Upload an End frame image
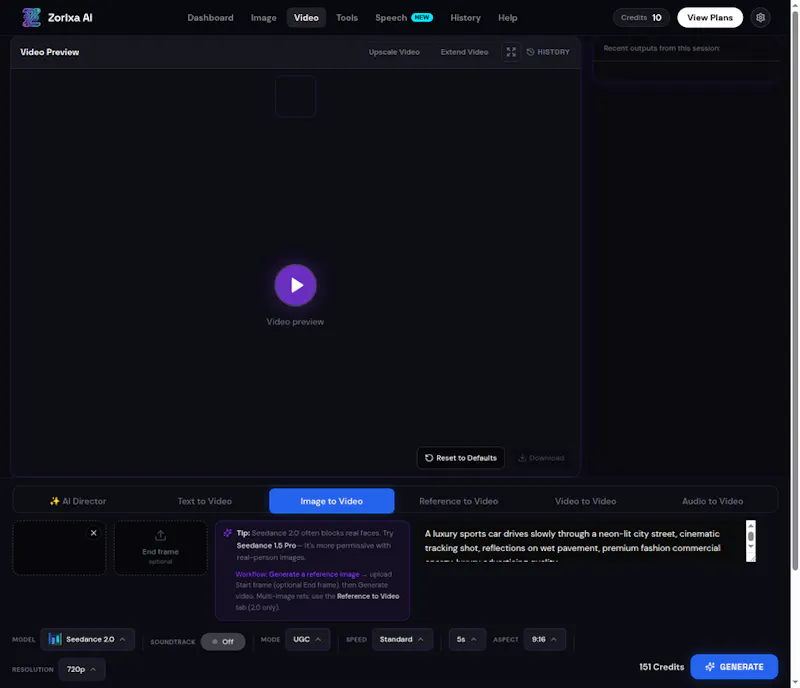Screen dimensions: 800x688 tap(161, 548)
